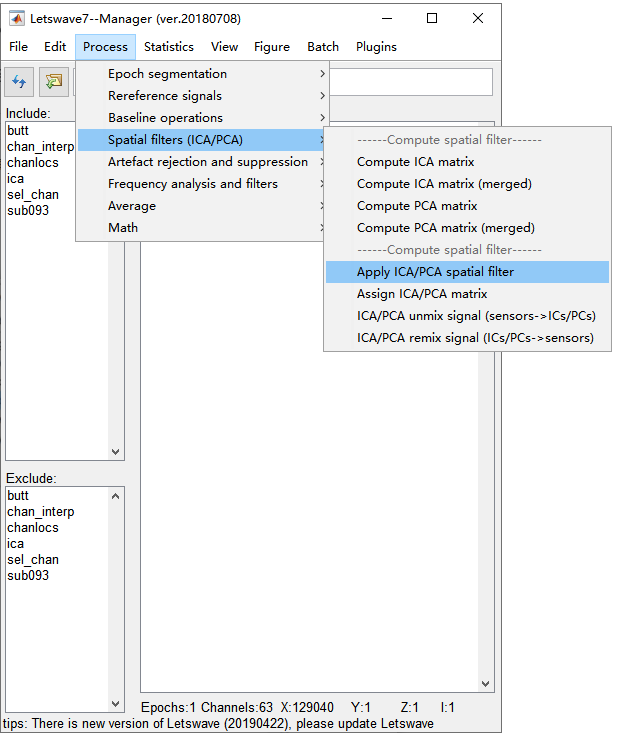Viewport: 640px width, 733px height.
Task: Select 'chanlocs' in the Include list
Action: [33, 163]
